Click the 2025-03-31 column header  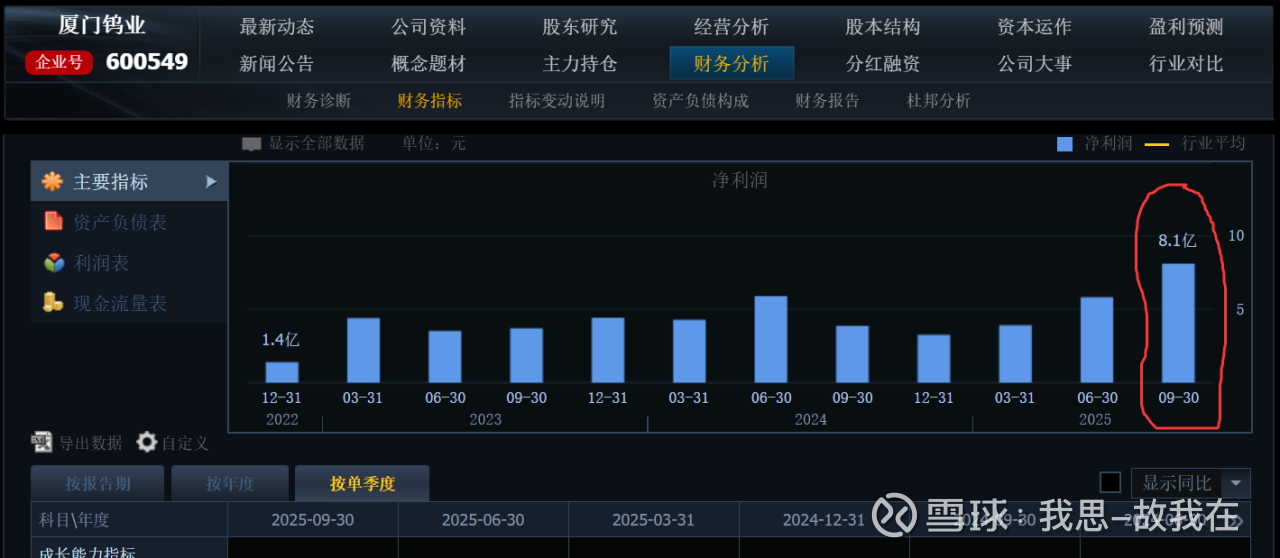coord(654,520)
